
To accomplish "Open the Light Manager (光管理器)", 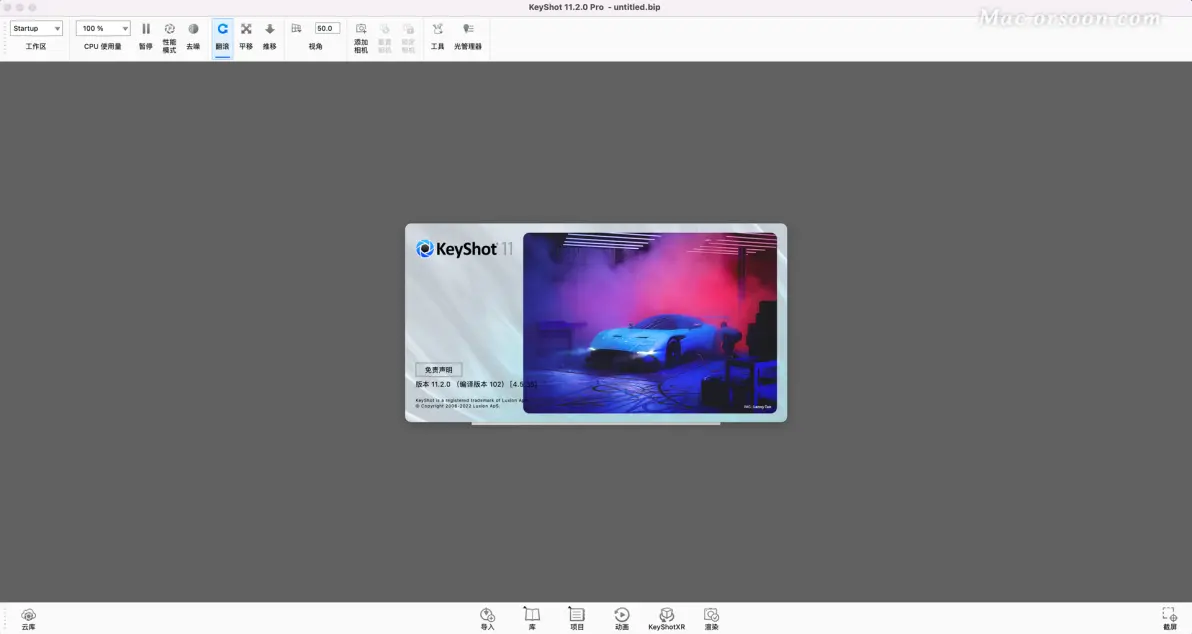I will coord(468,36).
